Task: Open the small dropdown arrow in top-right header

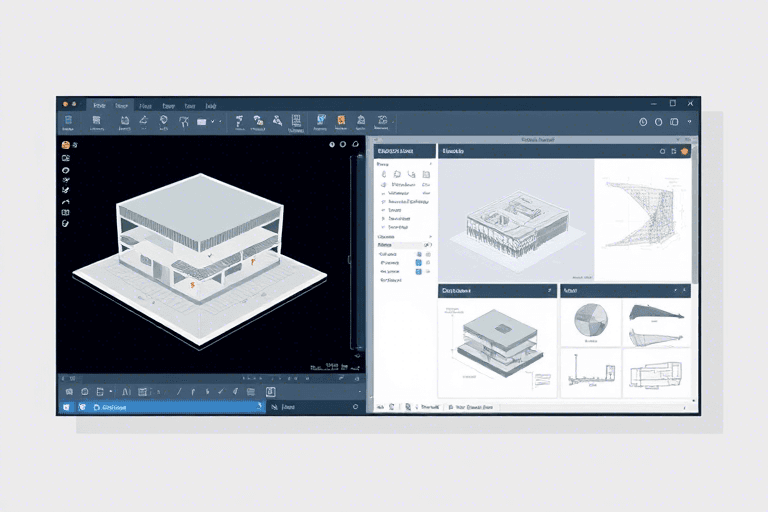Action: tap(690, 122)
